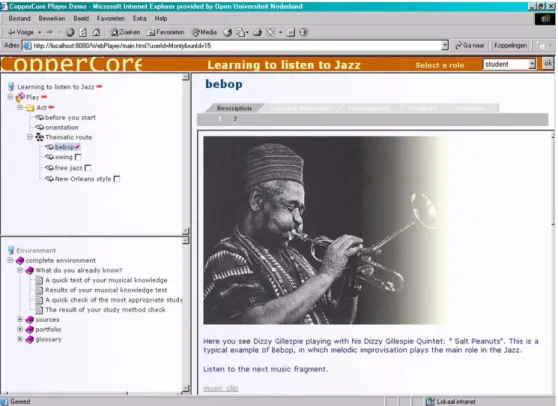Open the Vorige back history dropdown arrow
558x406 pixels.
click(40, 32)
